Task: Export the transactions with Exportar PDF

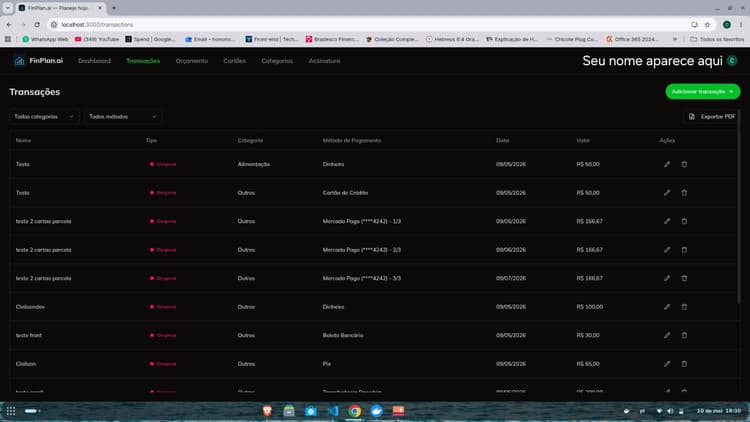Action: 712,117
